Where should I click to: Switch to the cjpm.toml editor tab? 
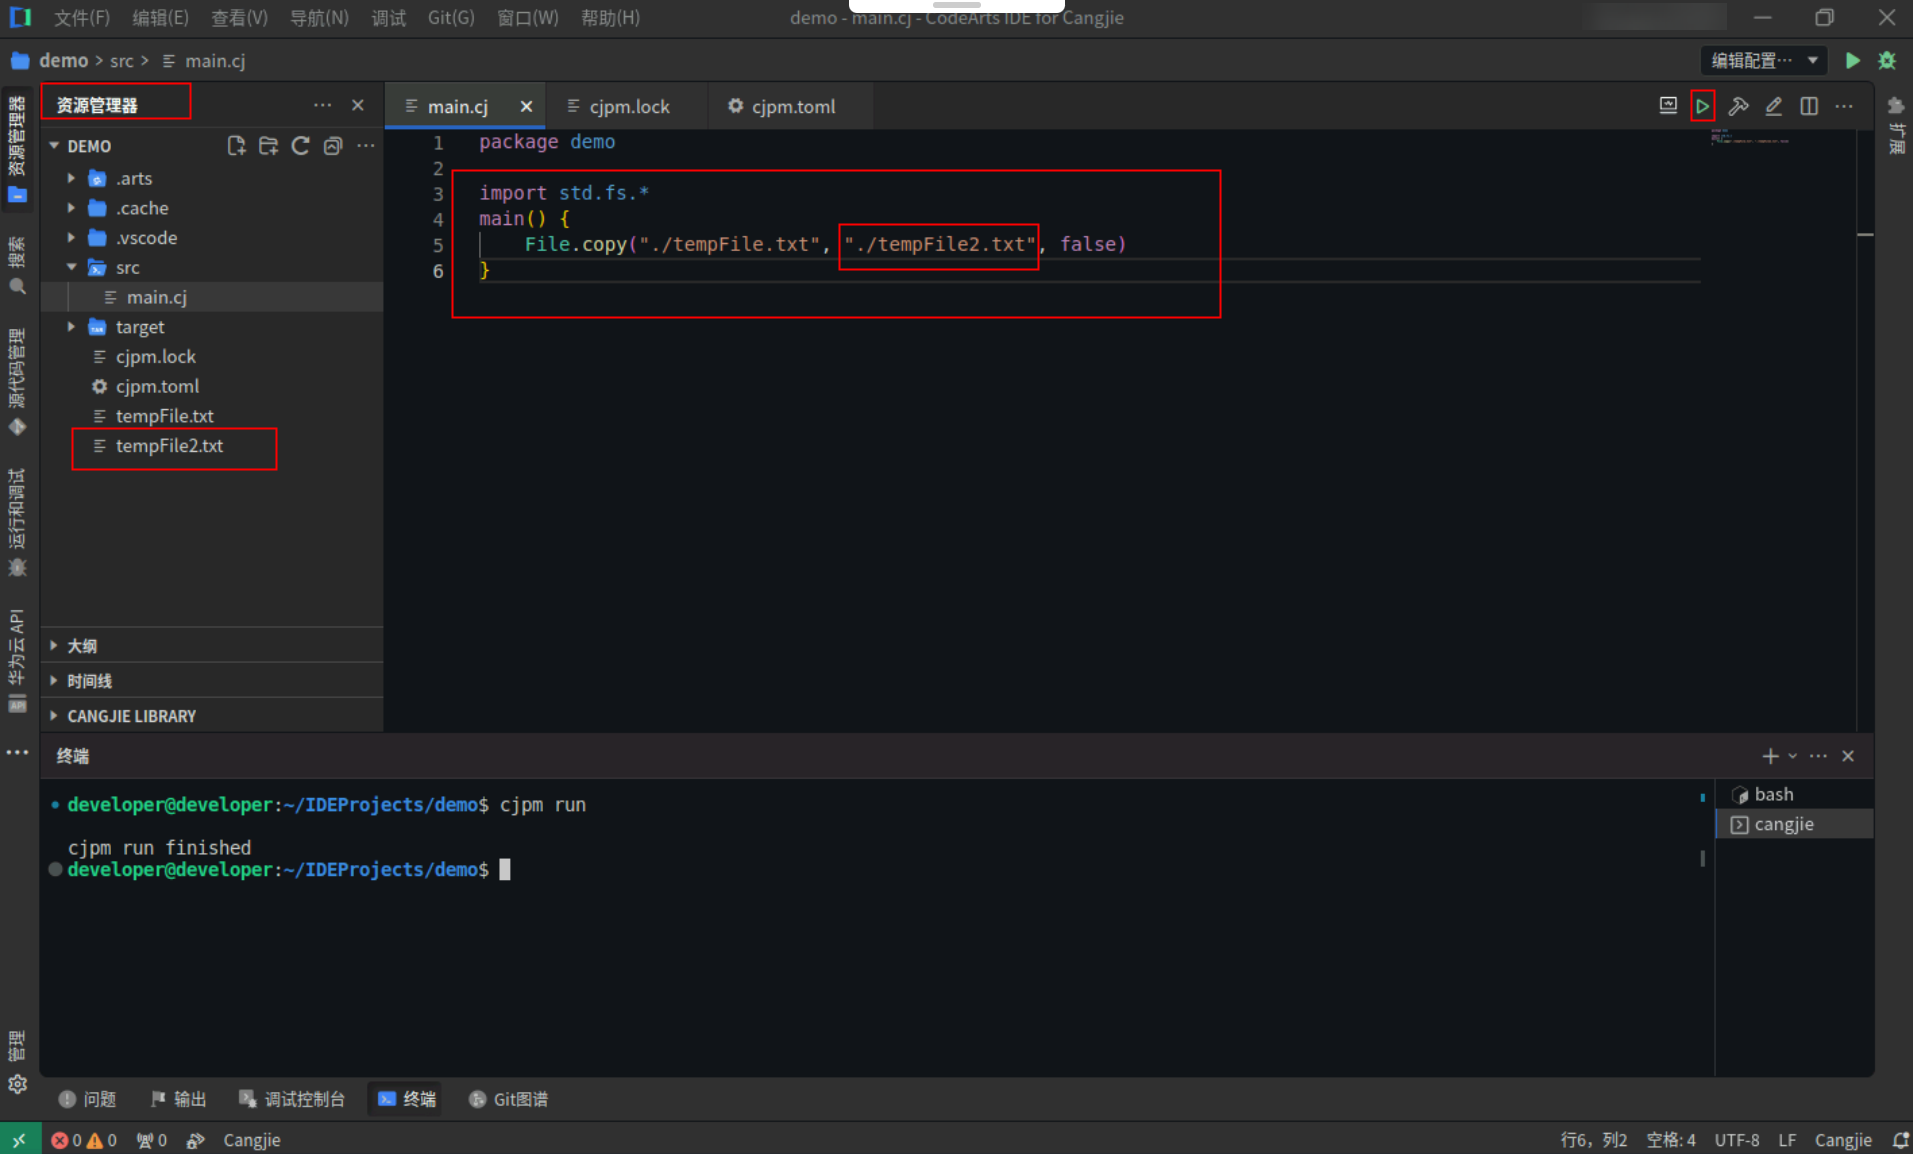[791, 106]
